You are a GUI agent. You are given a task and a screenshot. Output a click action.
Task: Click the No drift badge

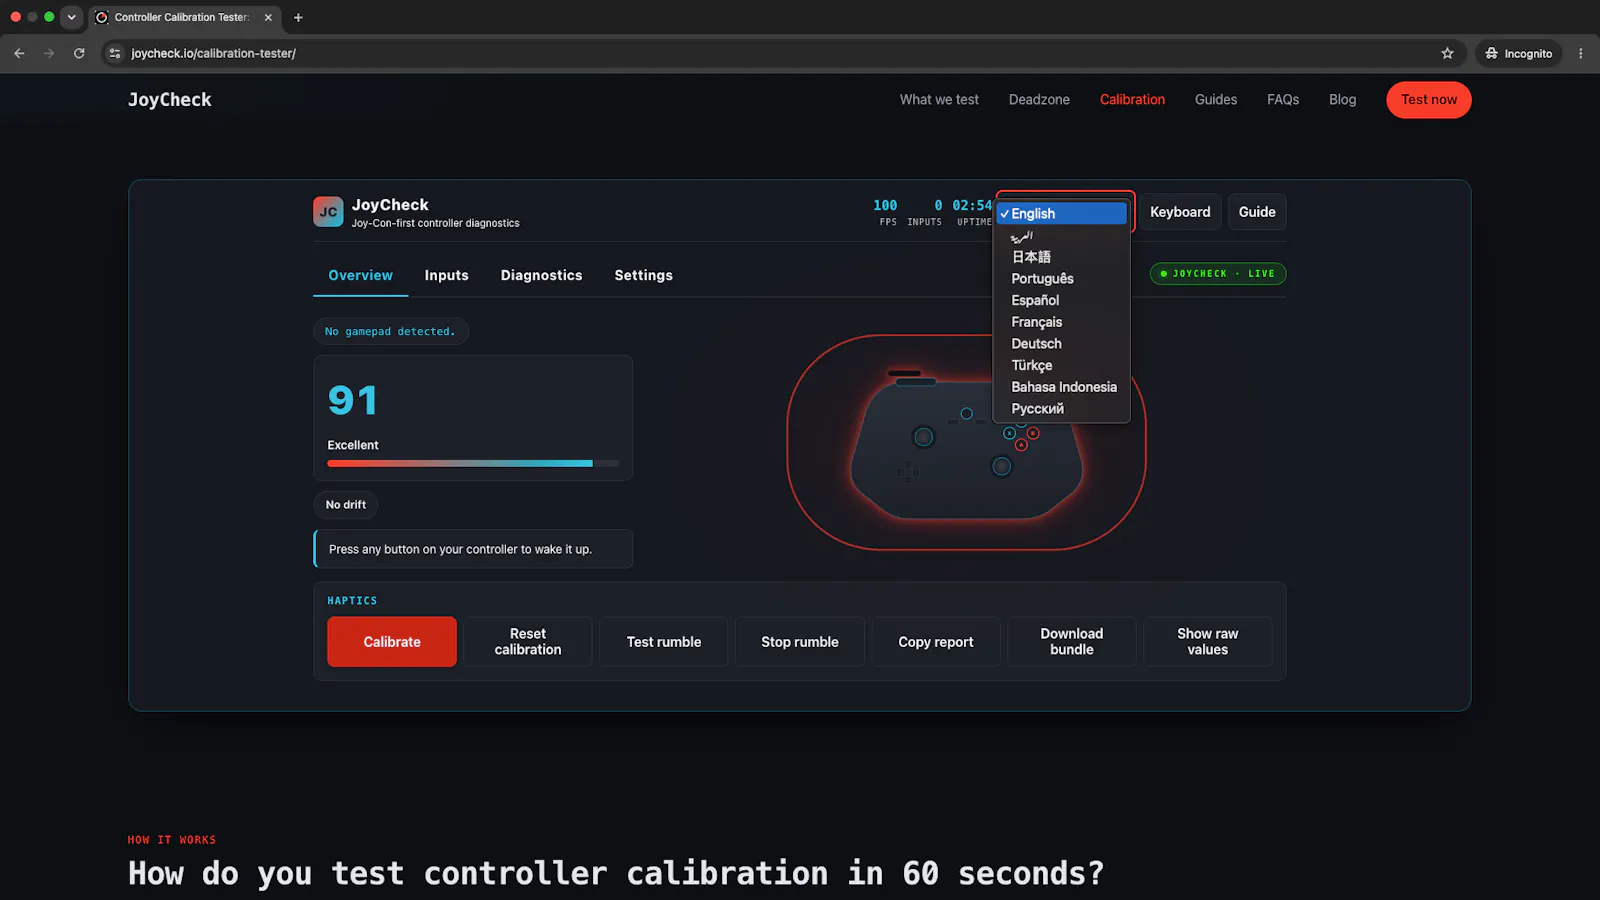click(346, 505)
